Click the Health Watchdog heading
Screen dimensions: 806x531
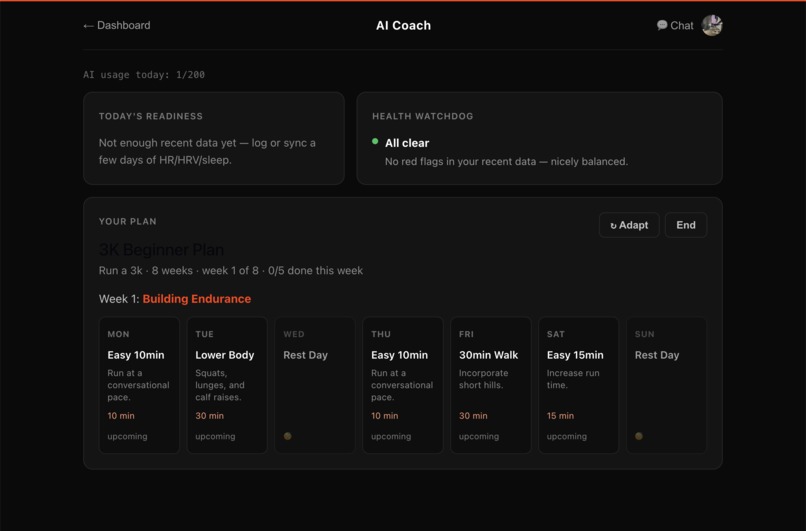click(x=423, y=116)
